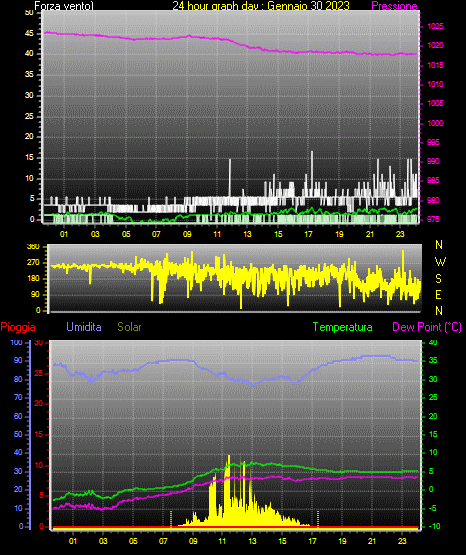Click the W compass direction letter
466x555 pixels.
[440, 262]
